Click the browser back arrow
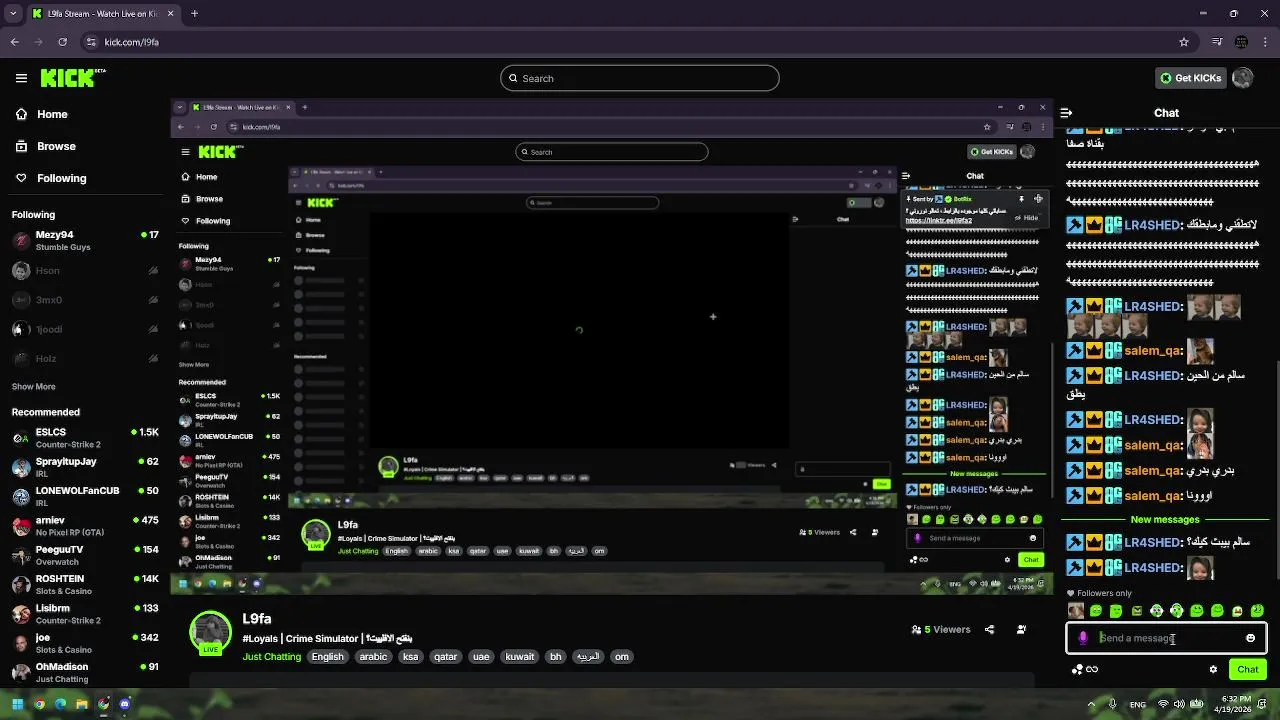Viewport: 1280px width, 720px height. coord(15,42)
